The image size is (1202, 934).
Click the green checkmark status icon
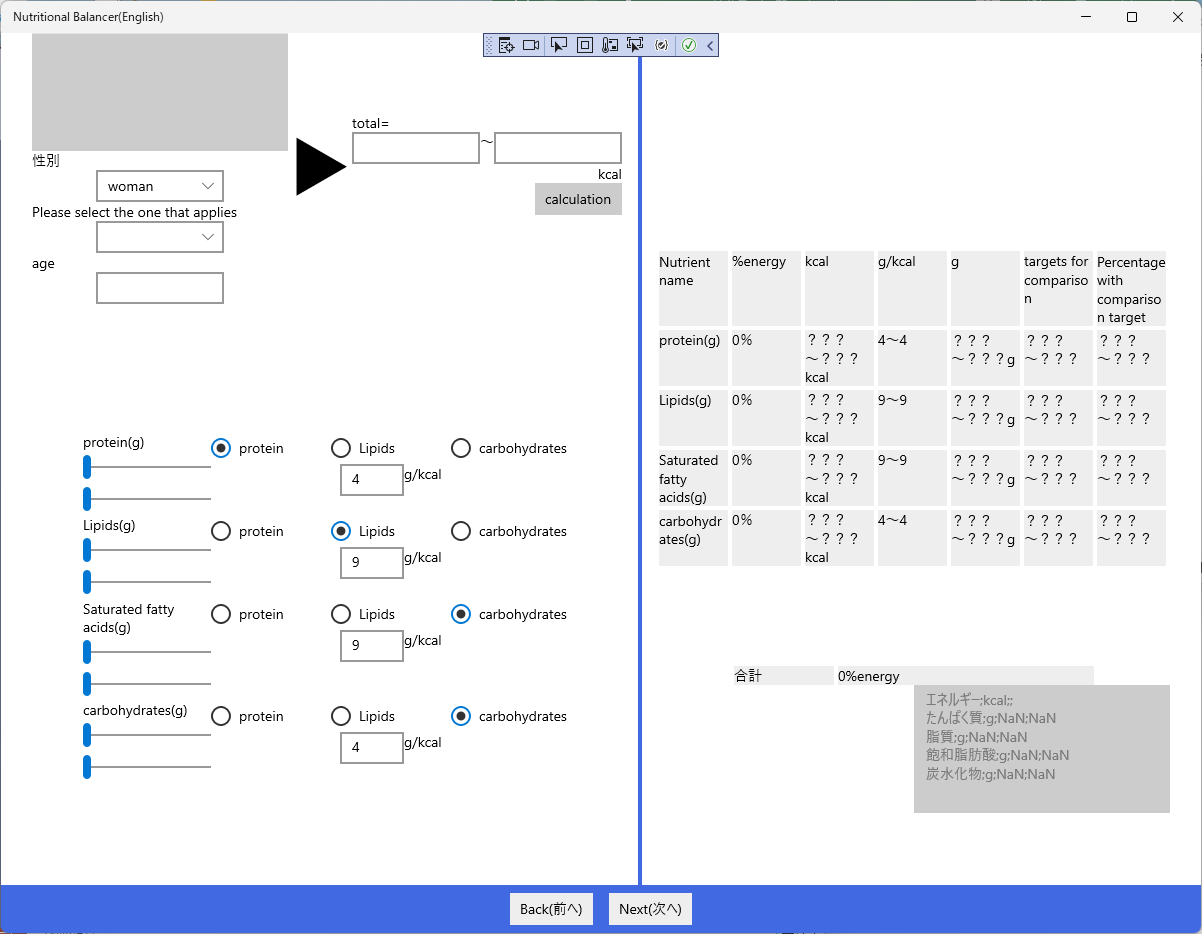pos(689,45)
